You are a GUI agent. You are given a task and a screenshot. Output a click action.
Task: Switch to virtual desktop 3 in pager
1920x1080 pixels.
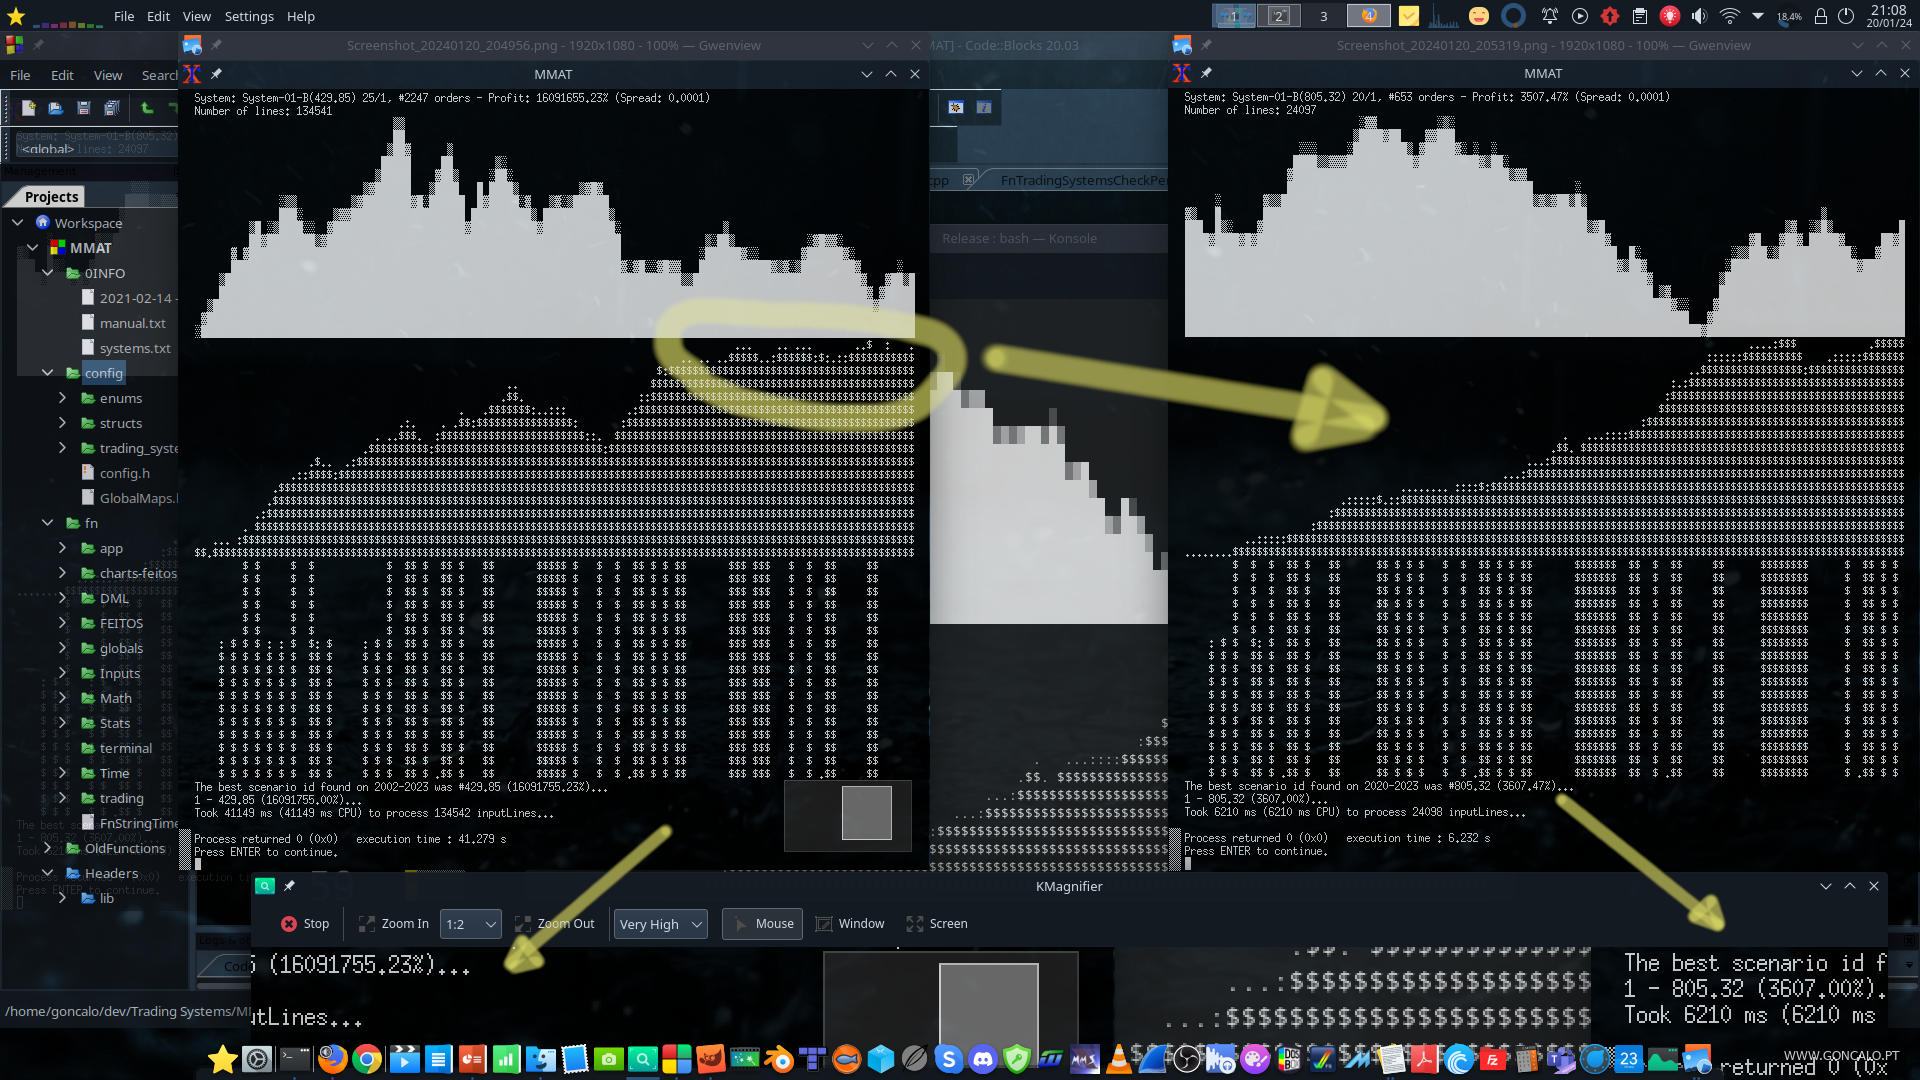pyautogui.click(x=1323, y=16)
